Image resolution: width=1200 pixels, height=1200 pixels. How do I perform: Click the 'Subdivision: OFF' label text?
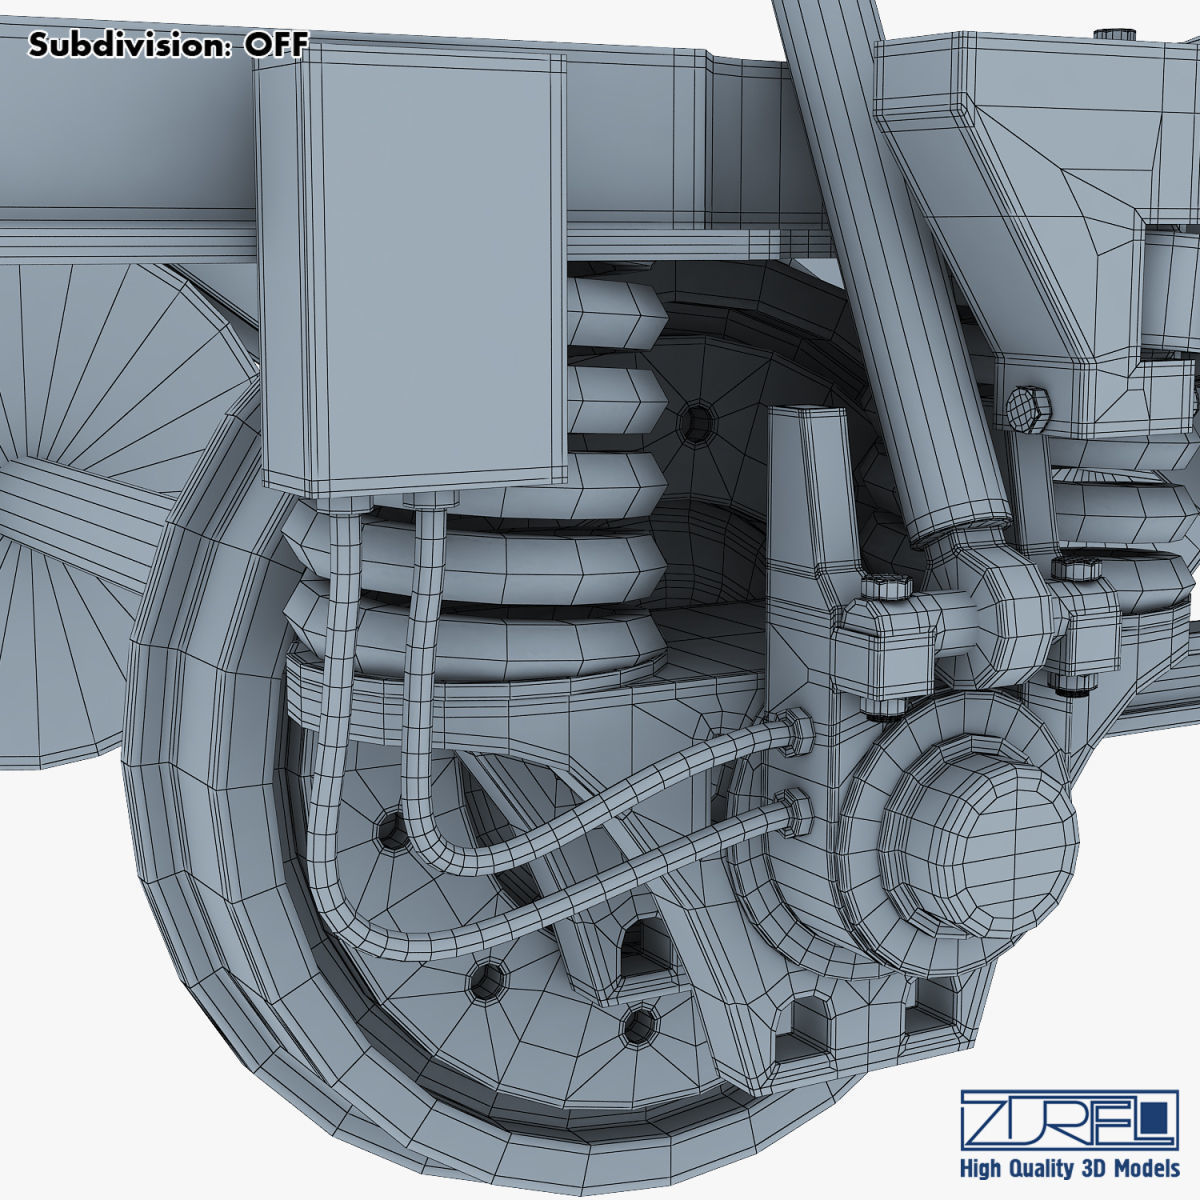[169, 45]
